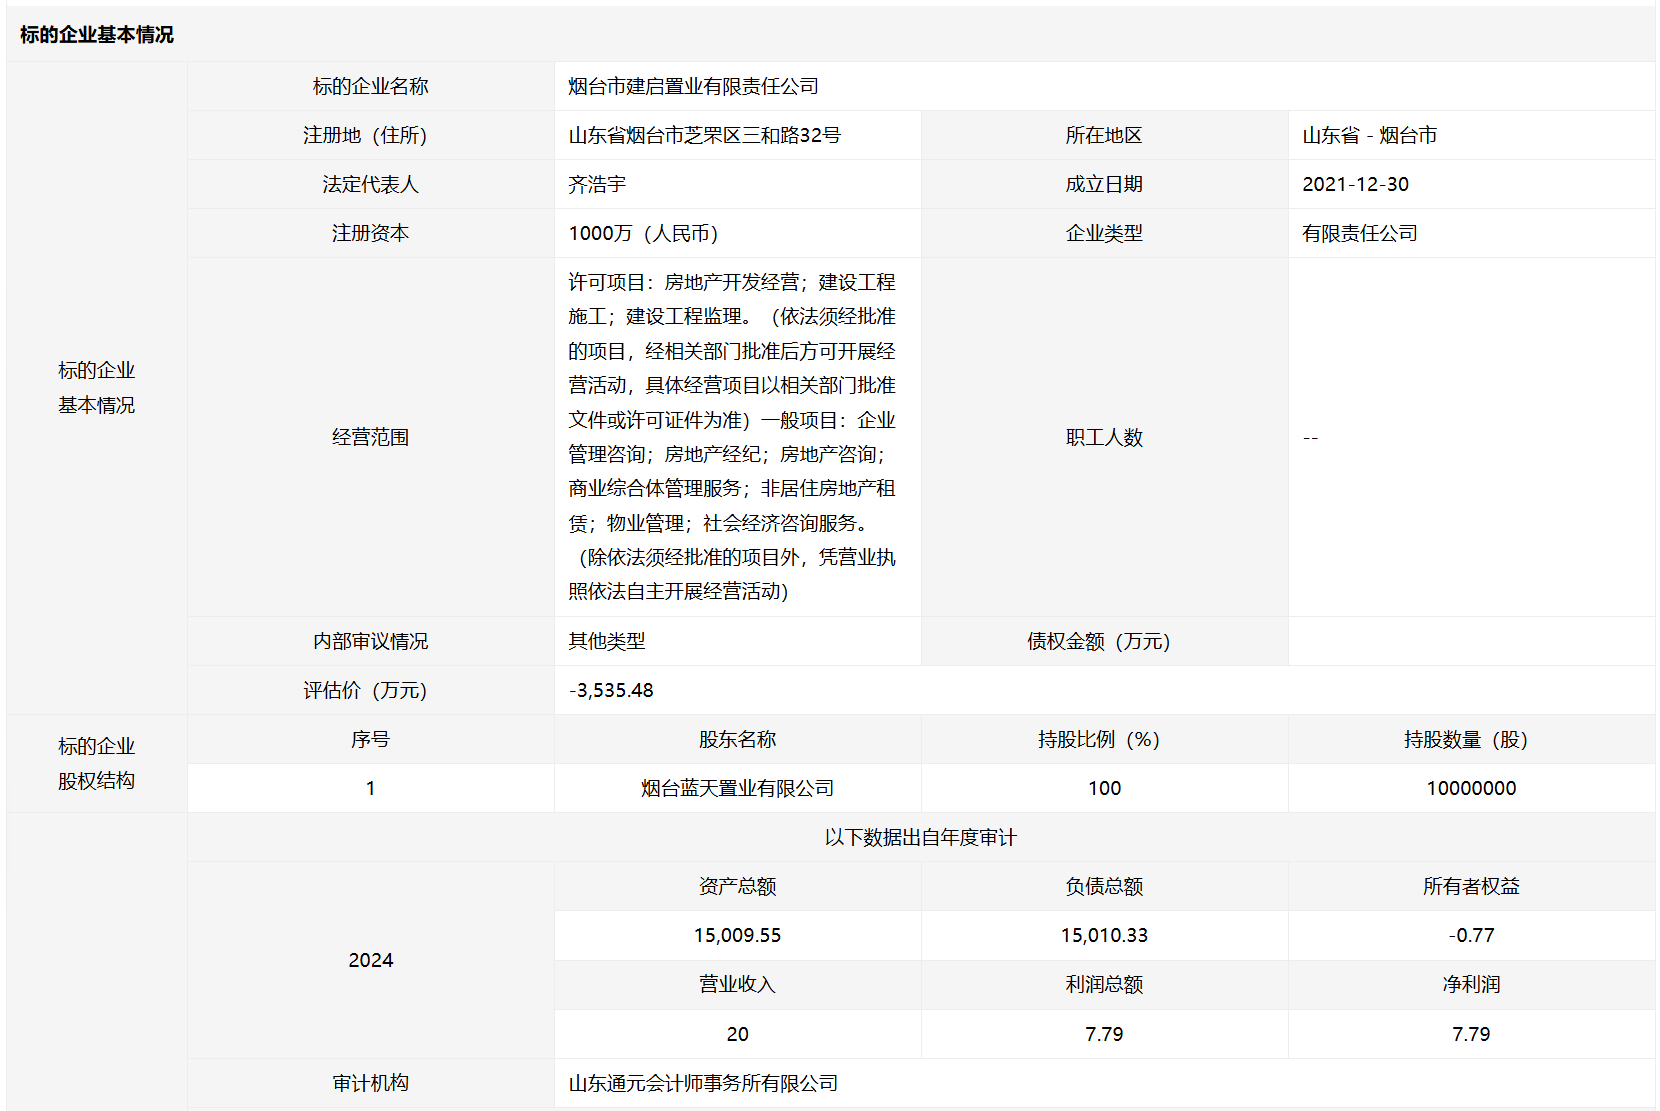This screenshot has width=1660, height=1111.
Task: Select the owner's equity value -0.77
Action: (1471, 936)
